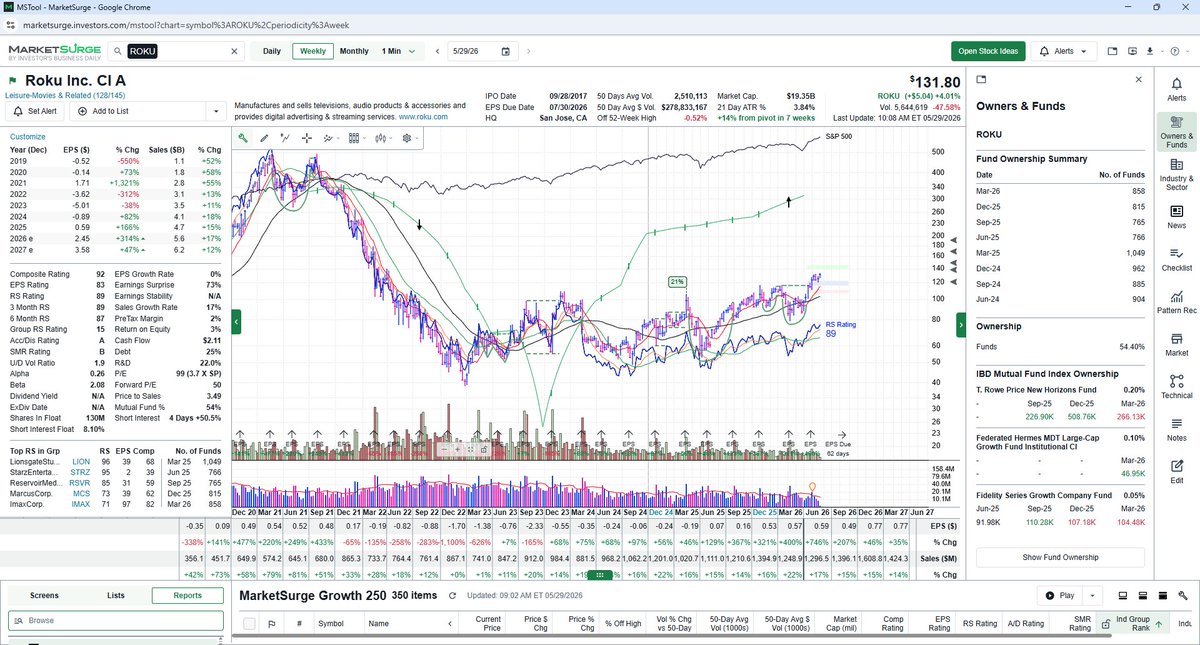Select the largest list panel layout icon

point(1161,595)
